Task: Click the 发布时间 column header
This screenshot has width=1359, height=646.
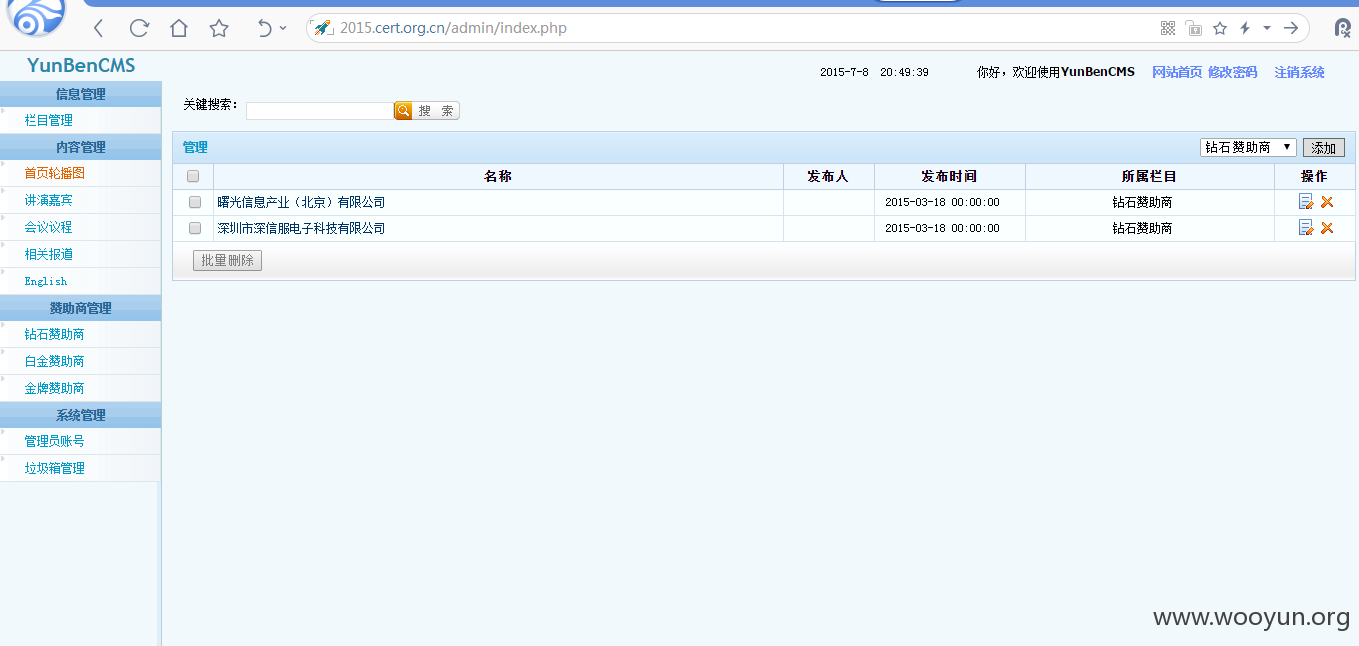Action: tap(949, 176)
